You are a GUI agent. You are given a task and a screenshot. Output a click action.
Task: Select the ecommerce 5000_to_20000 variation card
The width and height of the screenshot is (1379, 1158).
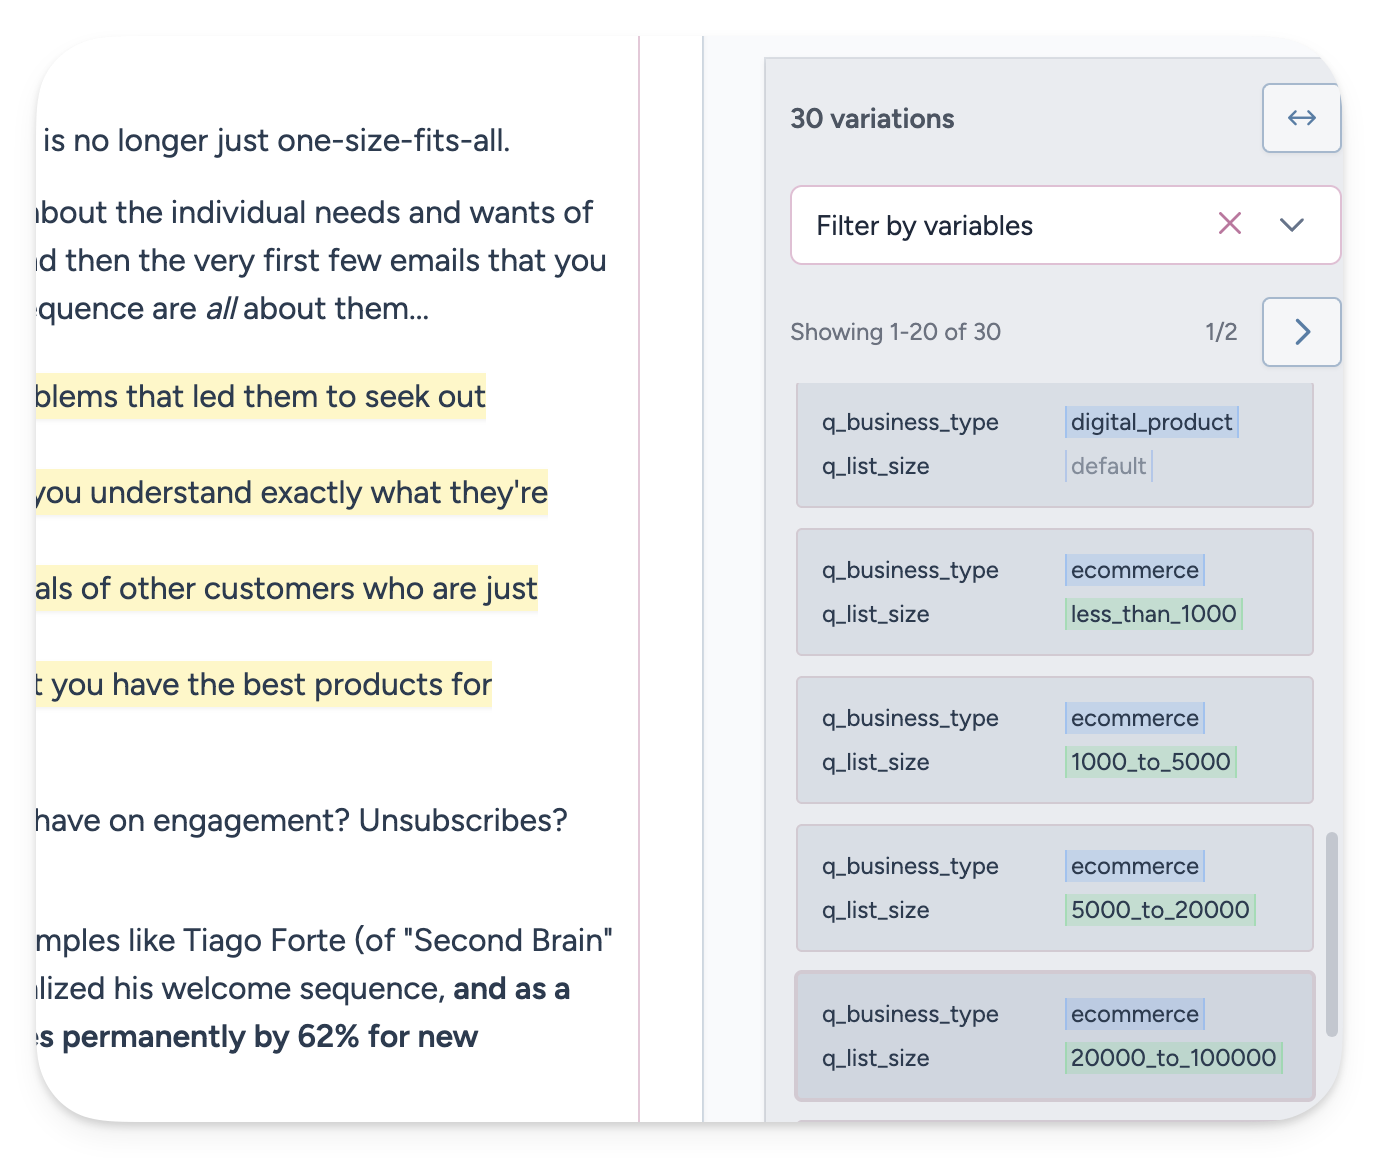click(x=1055, y=888)
